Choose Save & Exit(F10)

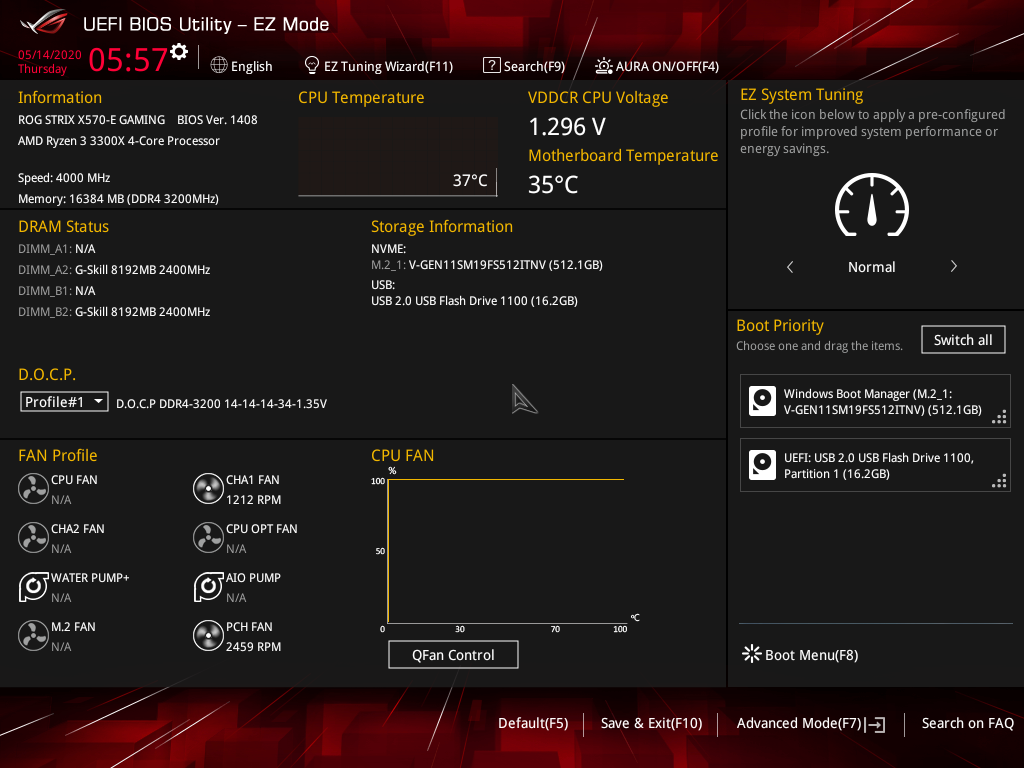[651, 723]
